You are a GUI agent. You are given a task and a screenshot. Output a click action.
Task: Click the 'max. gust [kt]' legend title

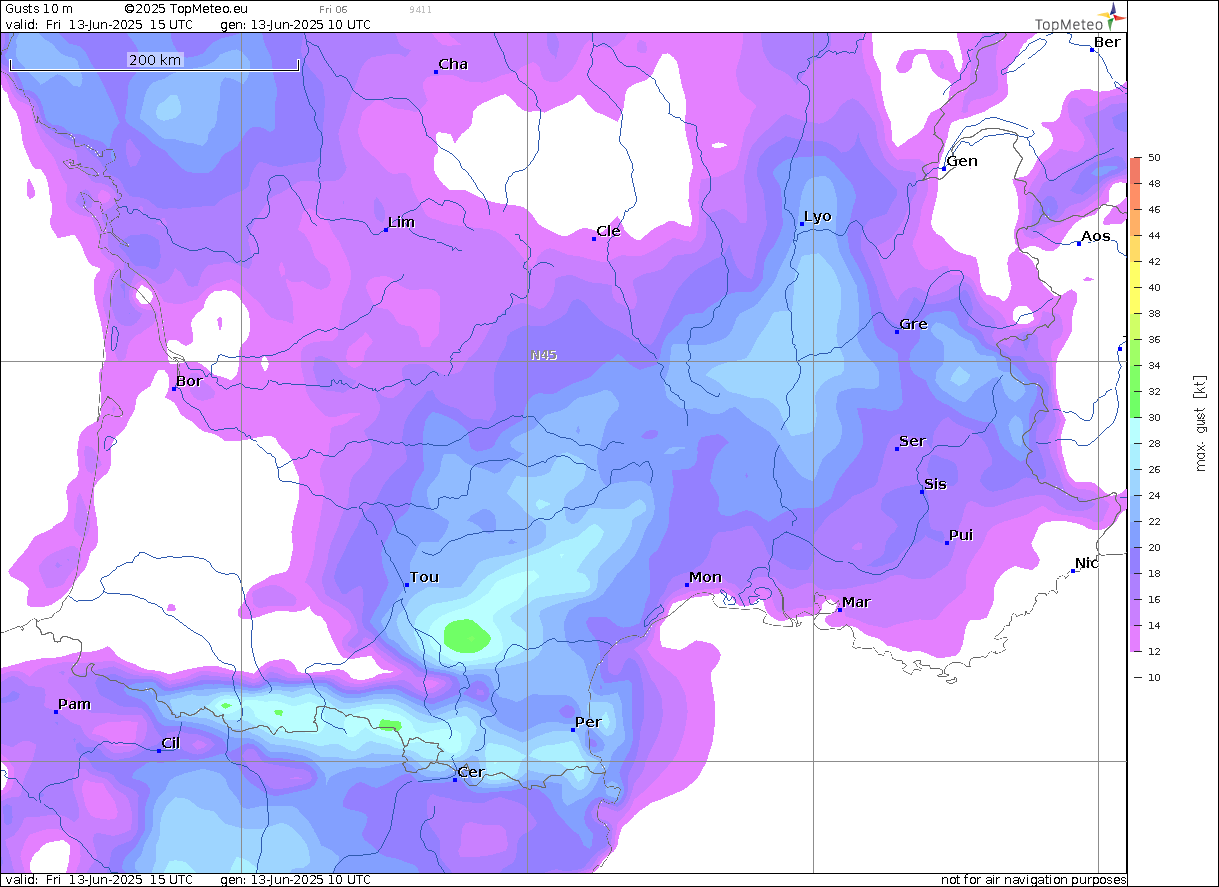point(1200,423)
